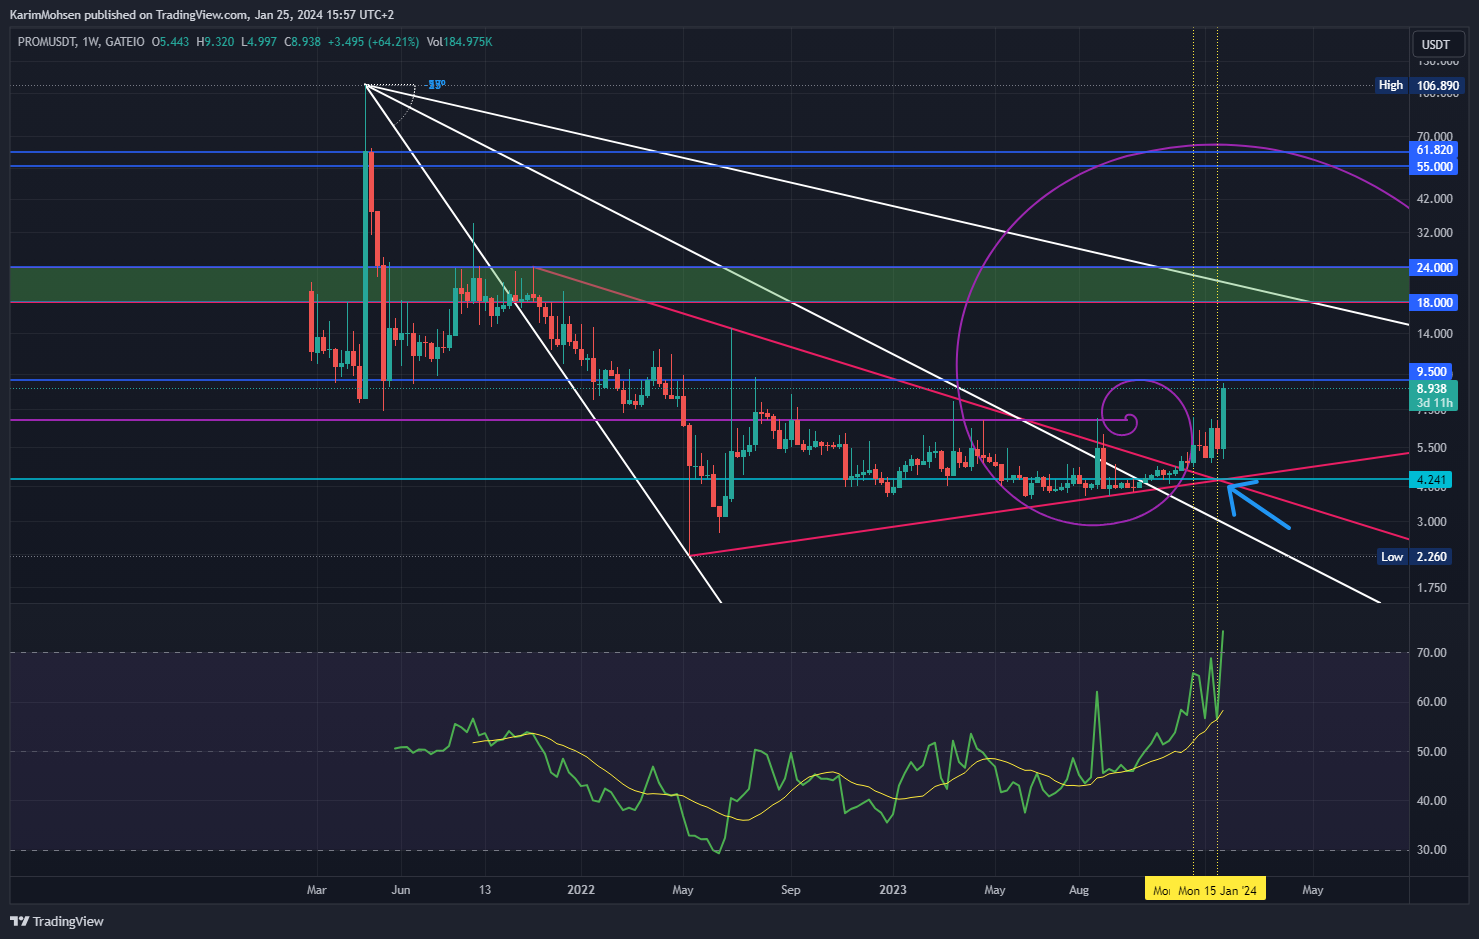Click the 24.000 price level label
Viewport: 1479px width, 939px height.
tap(1435, 268)
